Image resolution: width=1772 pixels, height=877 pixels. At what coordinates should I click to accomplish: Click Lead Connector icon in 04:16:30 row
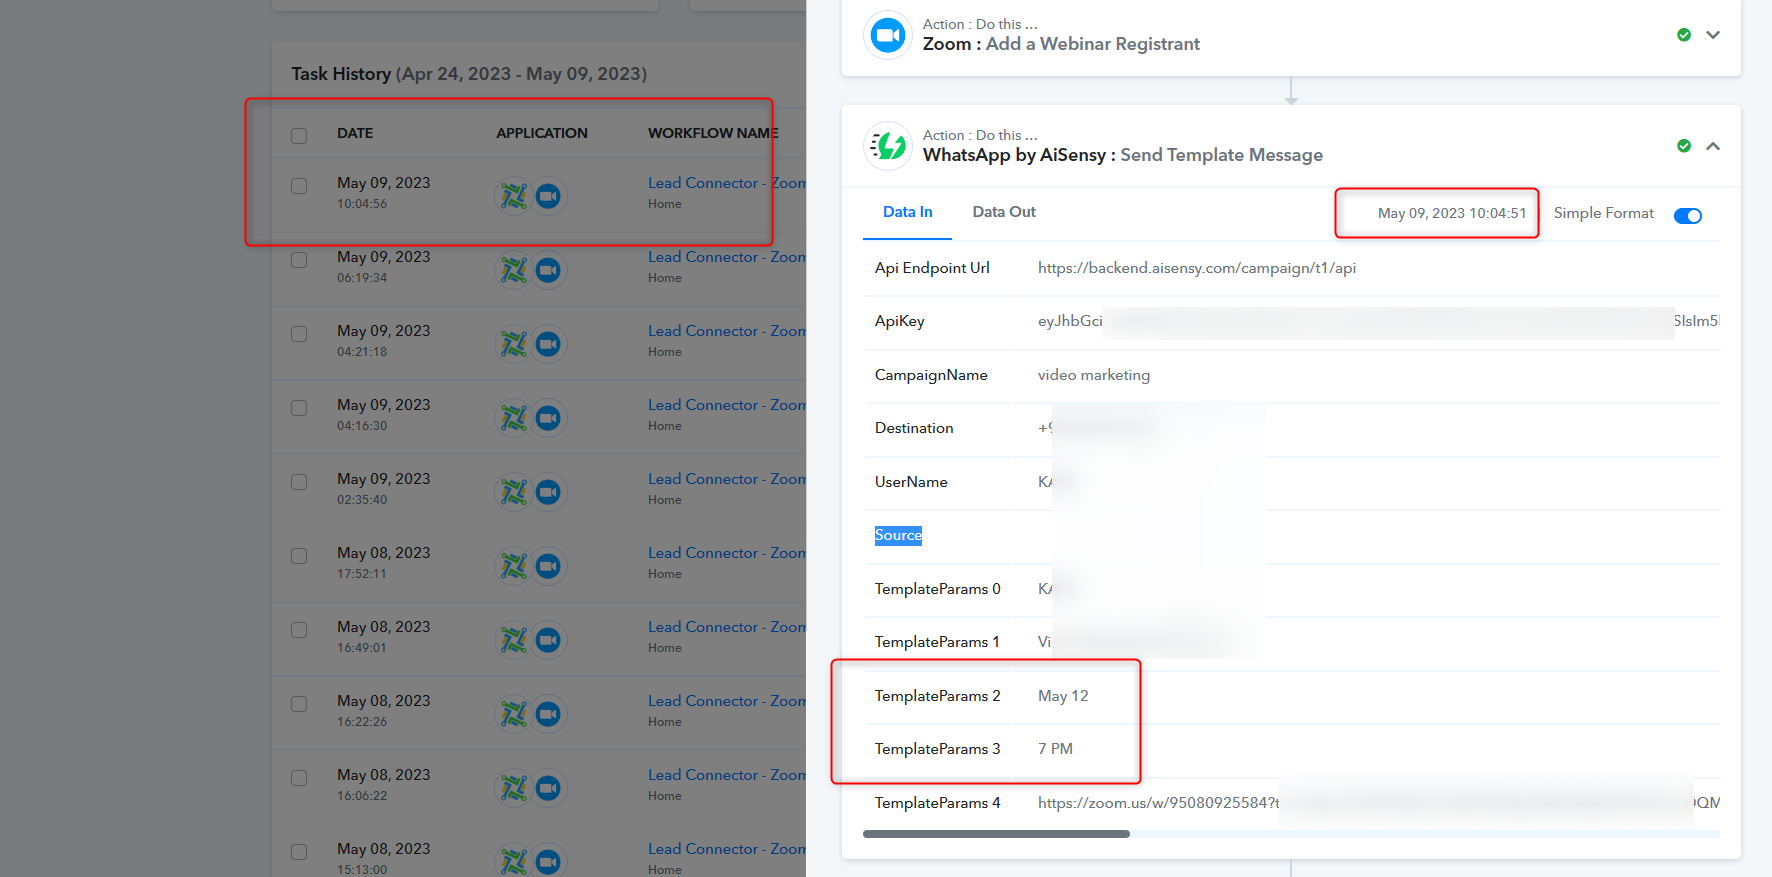click(514, 418)
